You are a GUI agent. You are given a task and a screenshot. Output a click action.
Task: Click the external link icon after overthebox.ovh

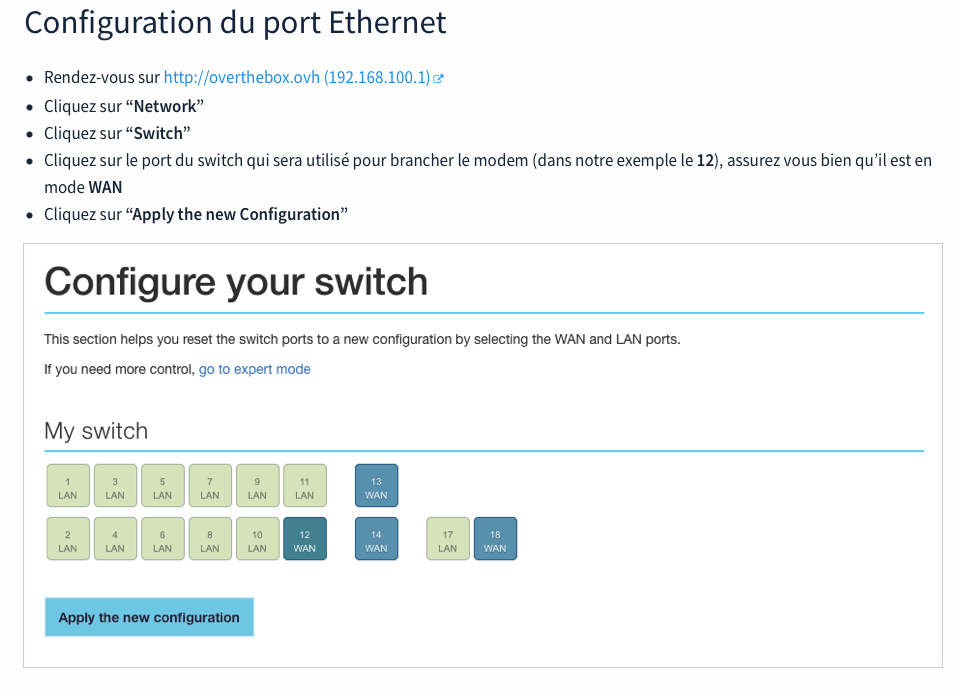tap(439, 78)
